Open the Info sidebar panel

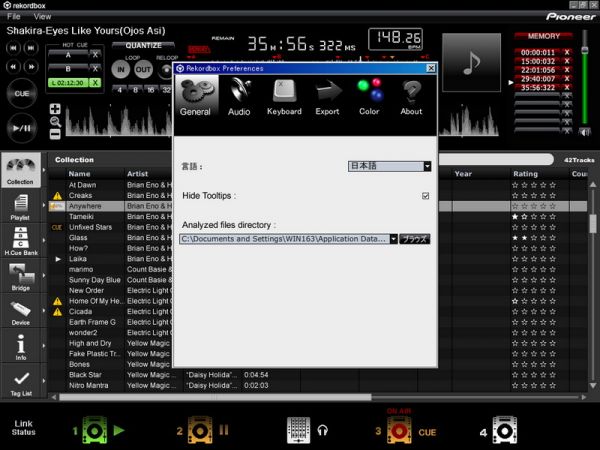click(x=21, y=346)
